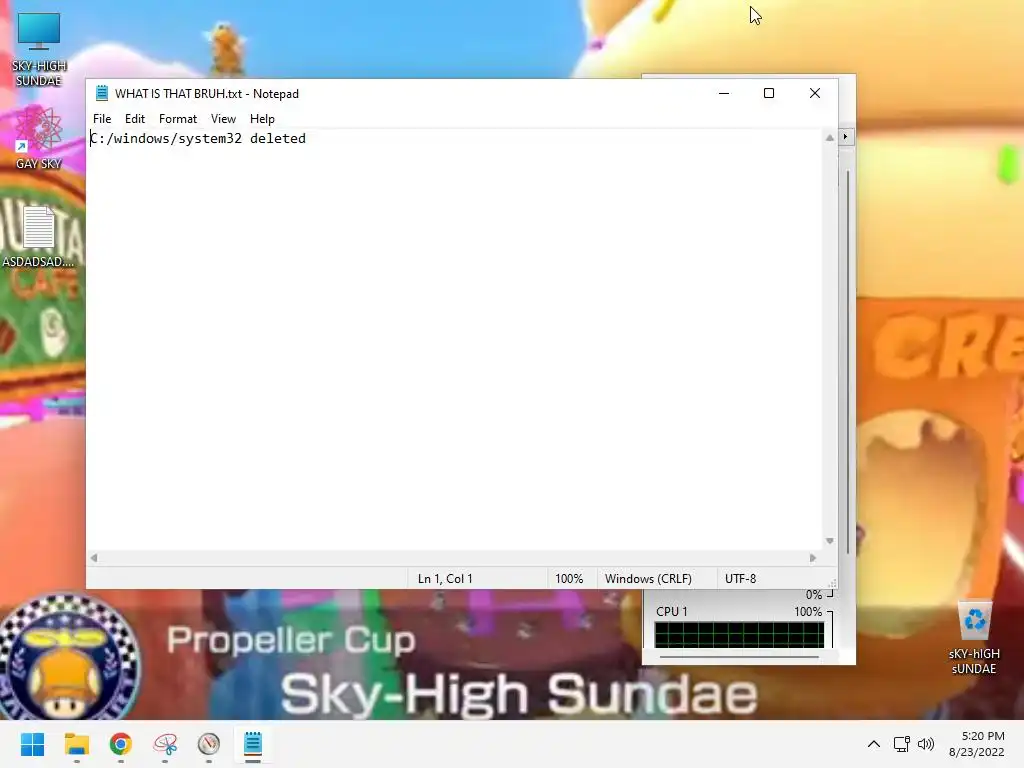Image resolution: width=1024 pixels, height=768 pixels.
Task: Open the Help menu in Notepad
Action: tap(262, 119)
